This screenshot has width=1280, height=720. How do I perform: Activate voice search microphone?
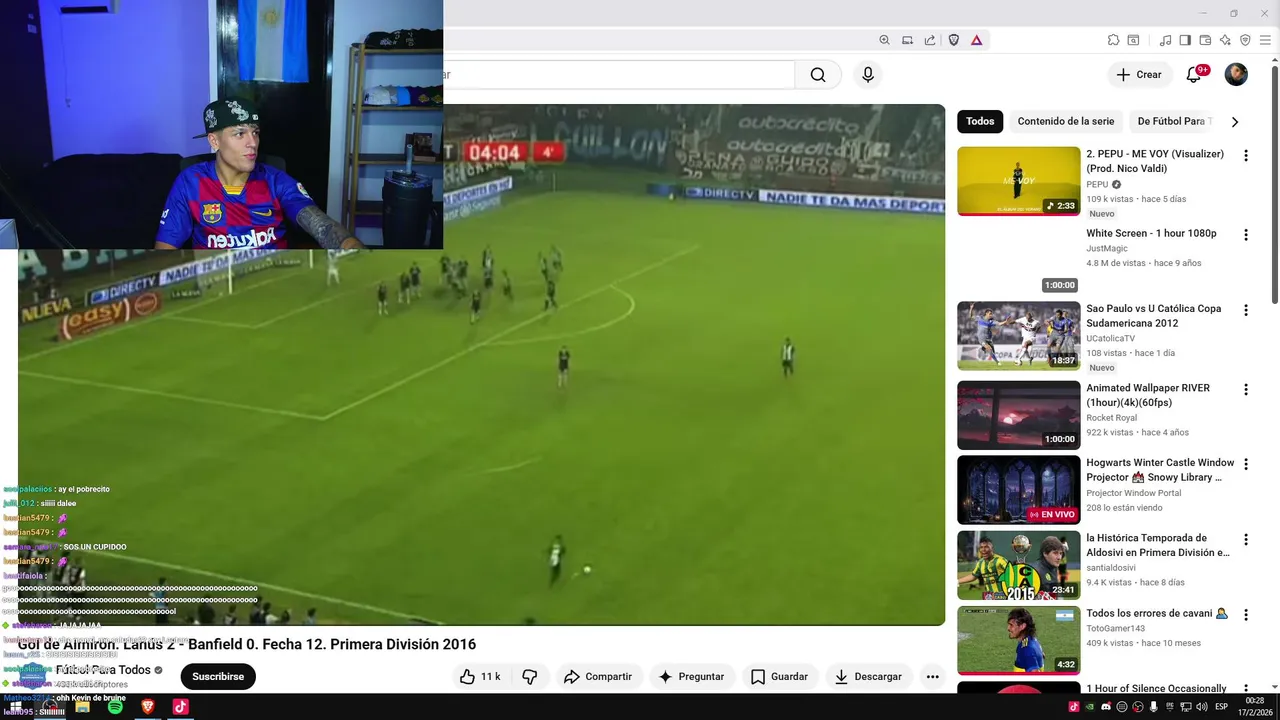868,75
